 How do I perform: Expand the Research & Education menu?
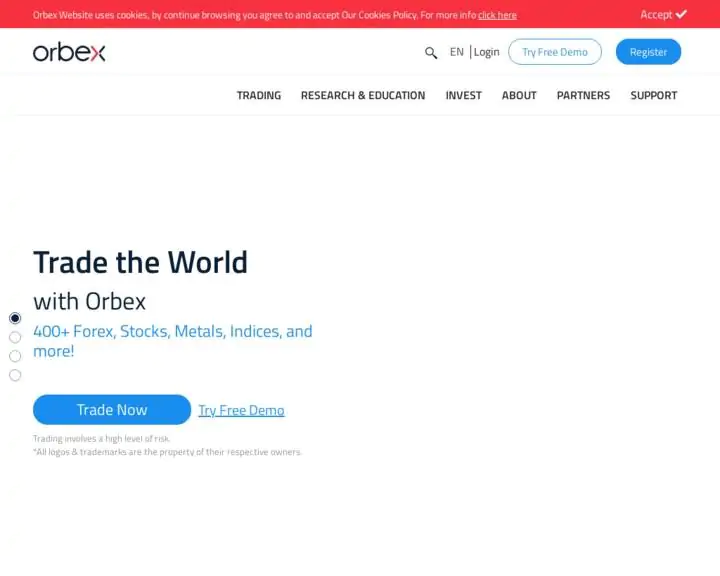click(x=363, y=96)
